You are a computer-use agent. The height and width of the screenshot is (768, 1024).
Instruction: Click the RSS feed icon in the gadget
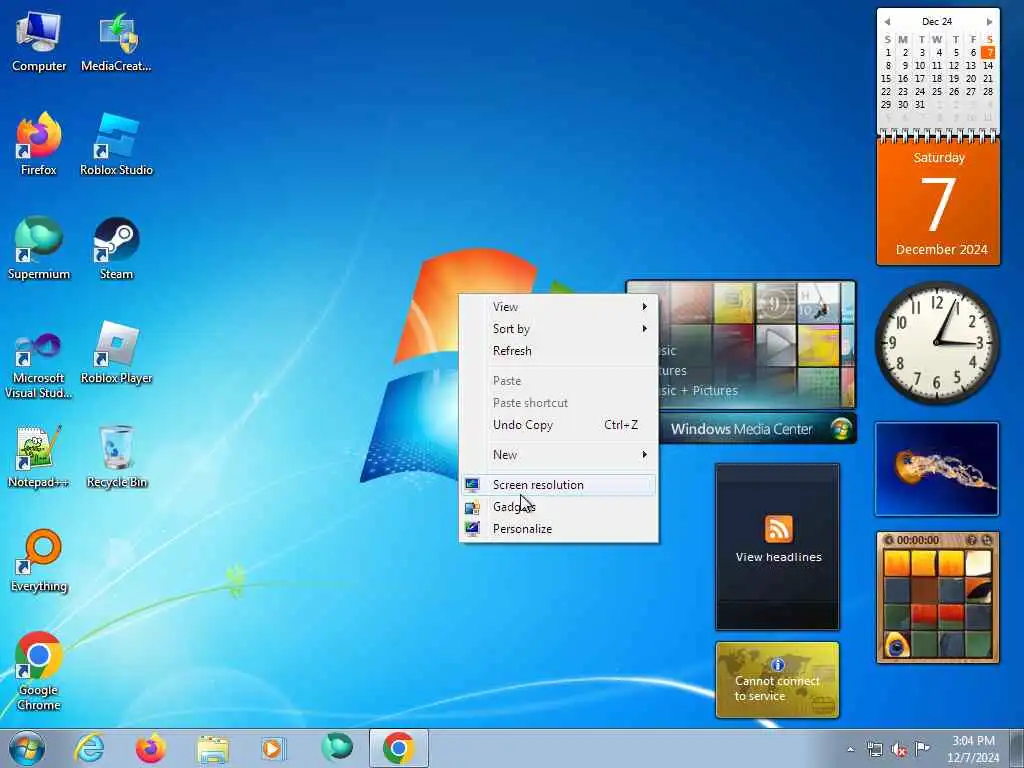click(x=778, y=529)
